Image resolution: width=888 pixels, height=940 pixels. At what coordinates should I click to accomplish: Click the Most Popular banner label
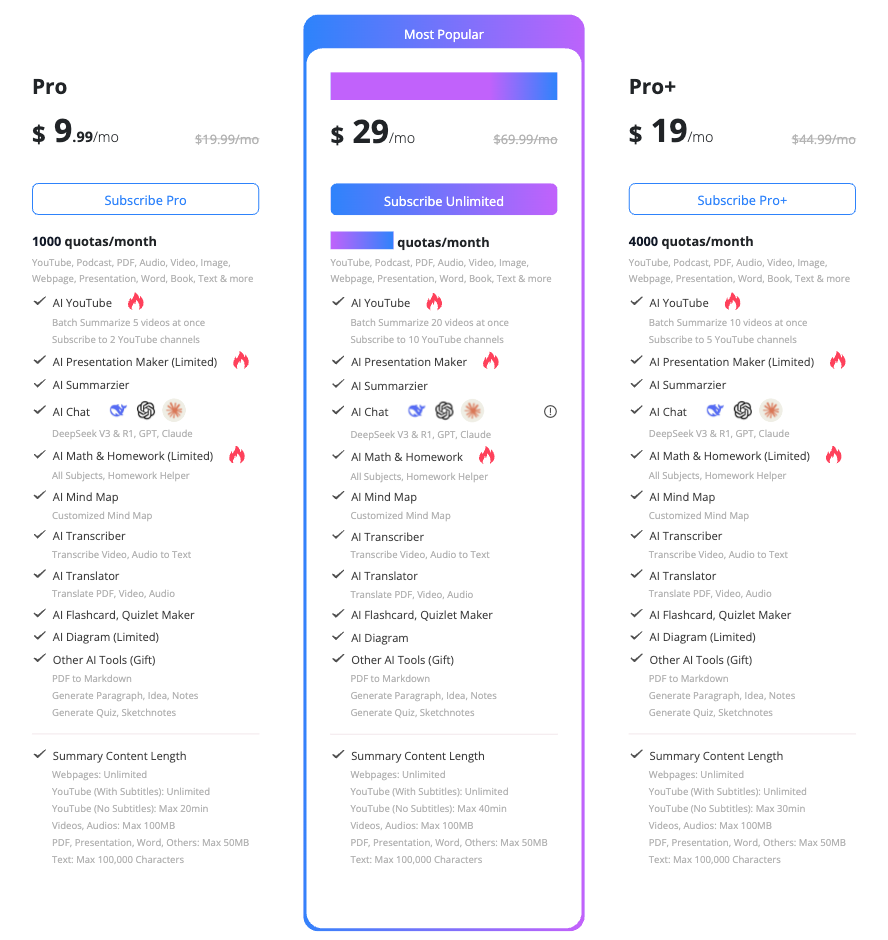pos(444,35)
